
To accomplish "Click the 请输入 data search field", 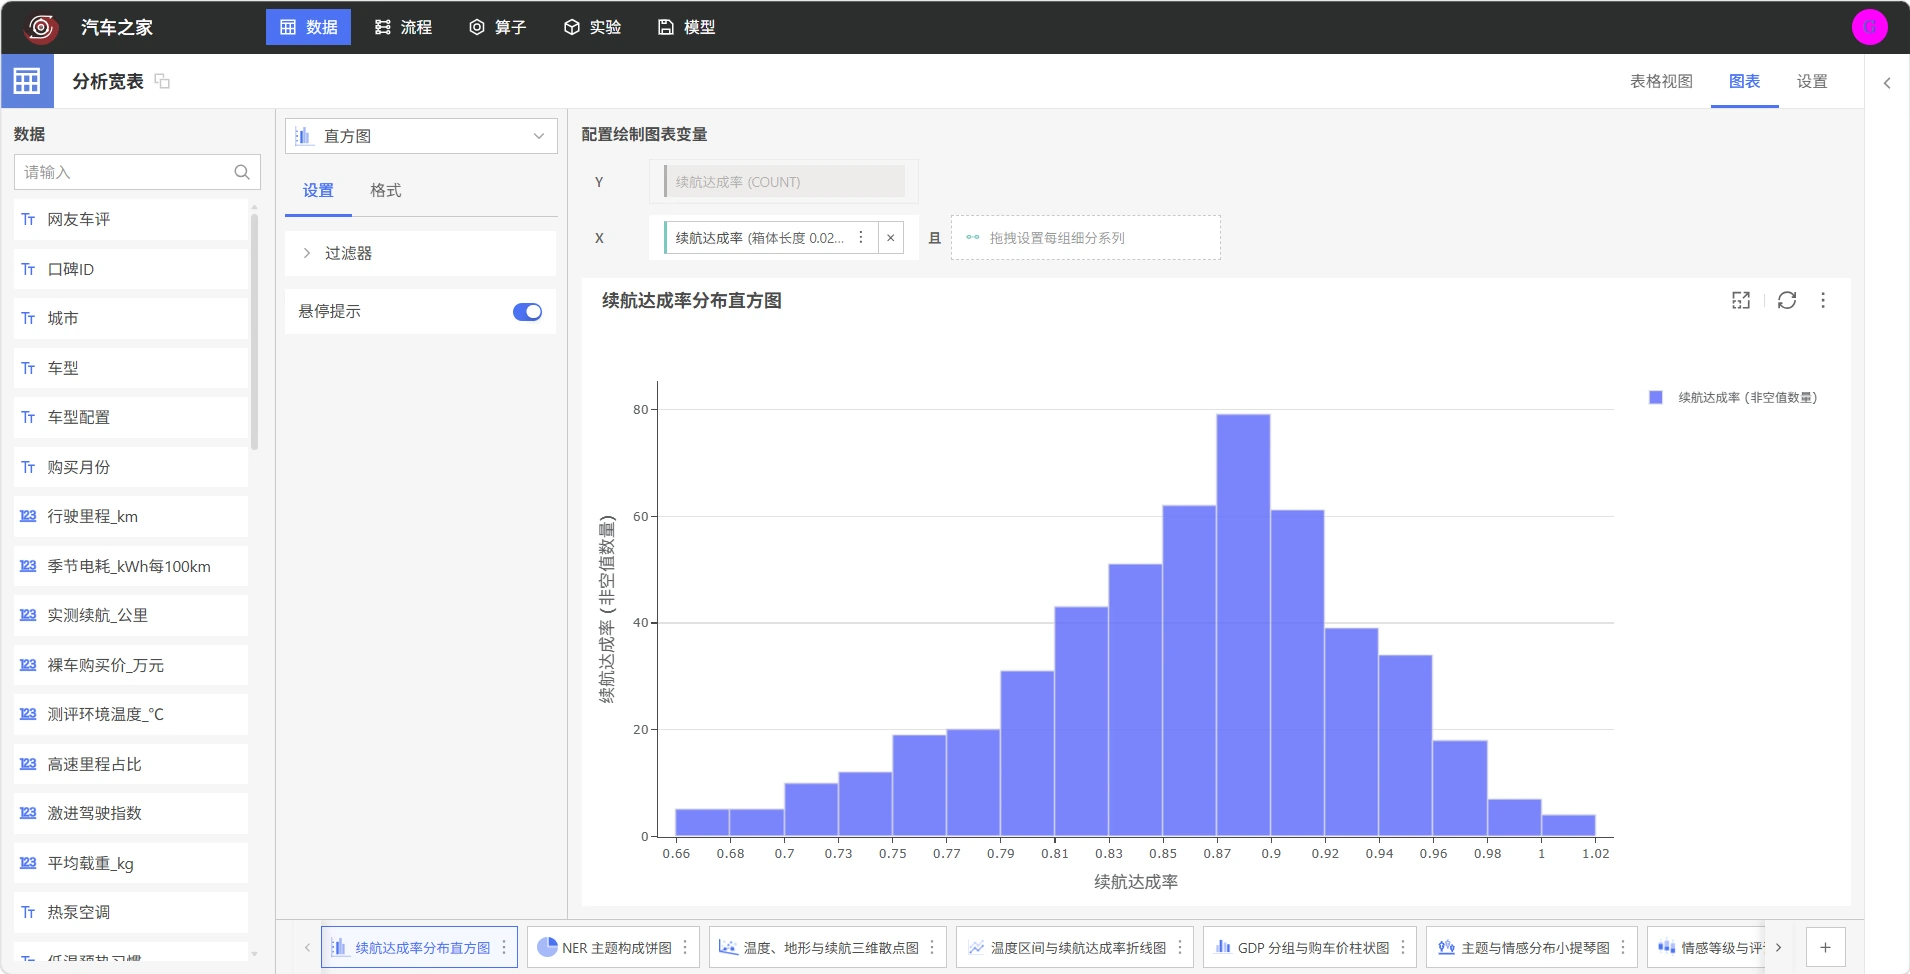I will point(137,172).
